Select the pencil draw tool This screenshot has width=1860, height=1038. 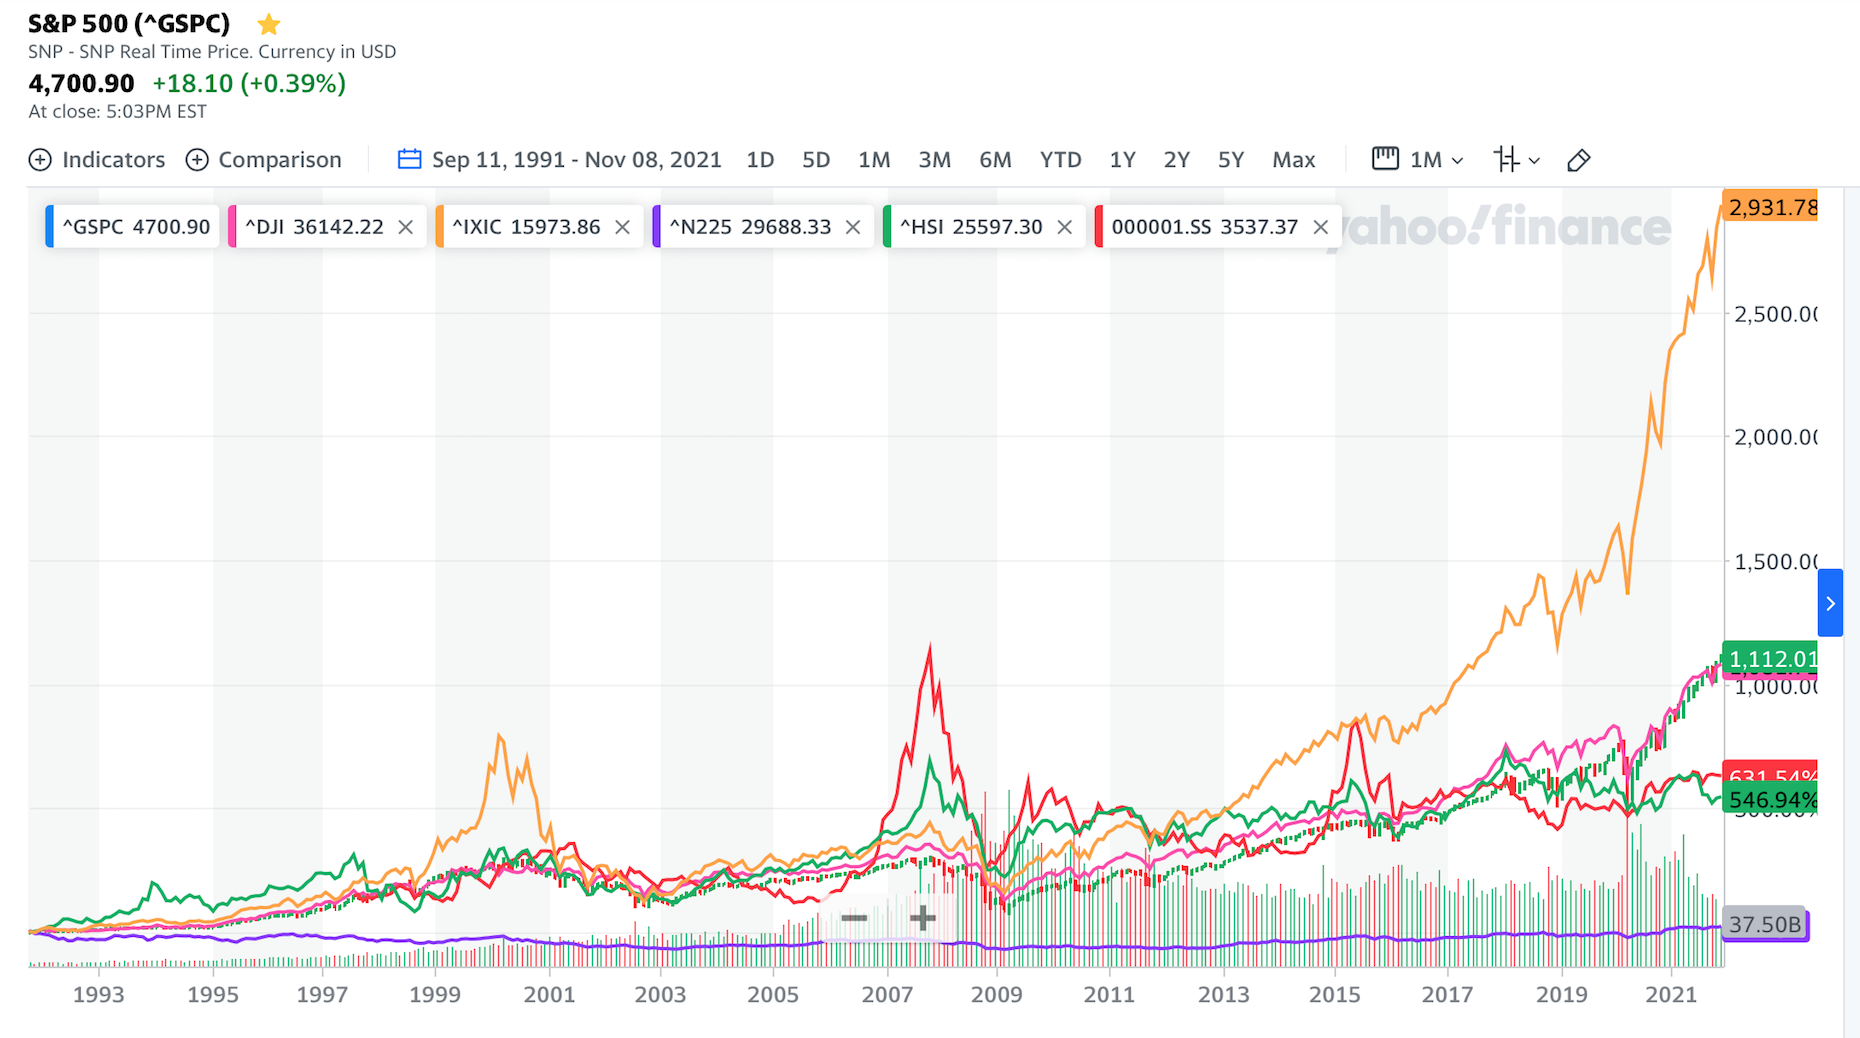pyautogui.click(x=1578, y=160)
